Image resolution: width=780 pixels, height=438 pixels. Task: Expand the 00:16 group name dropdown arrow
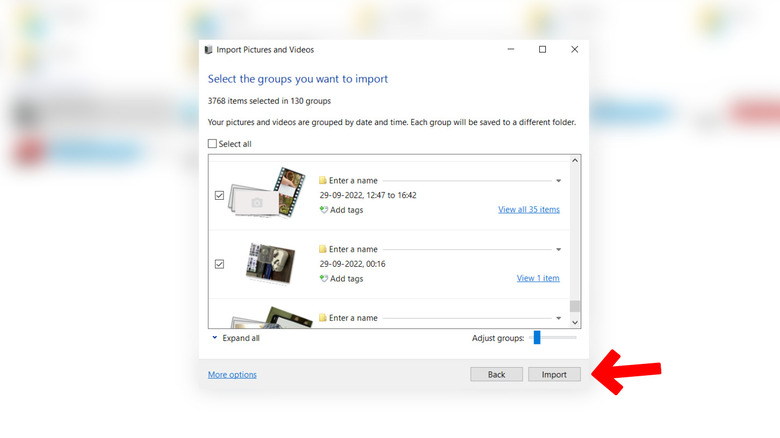[558, 249]
